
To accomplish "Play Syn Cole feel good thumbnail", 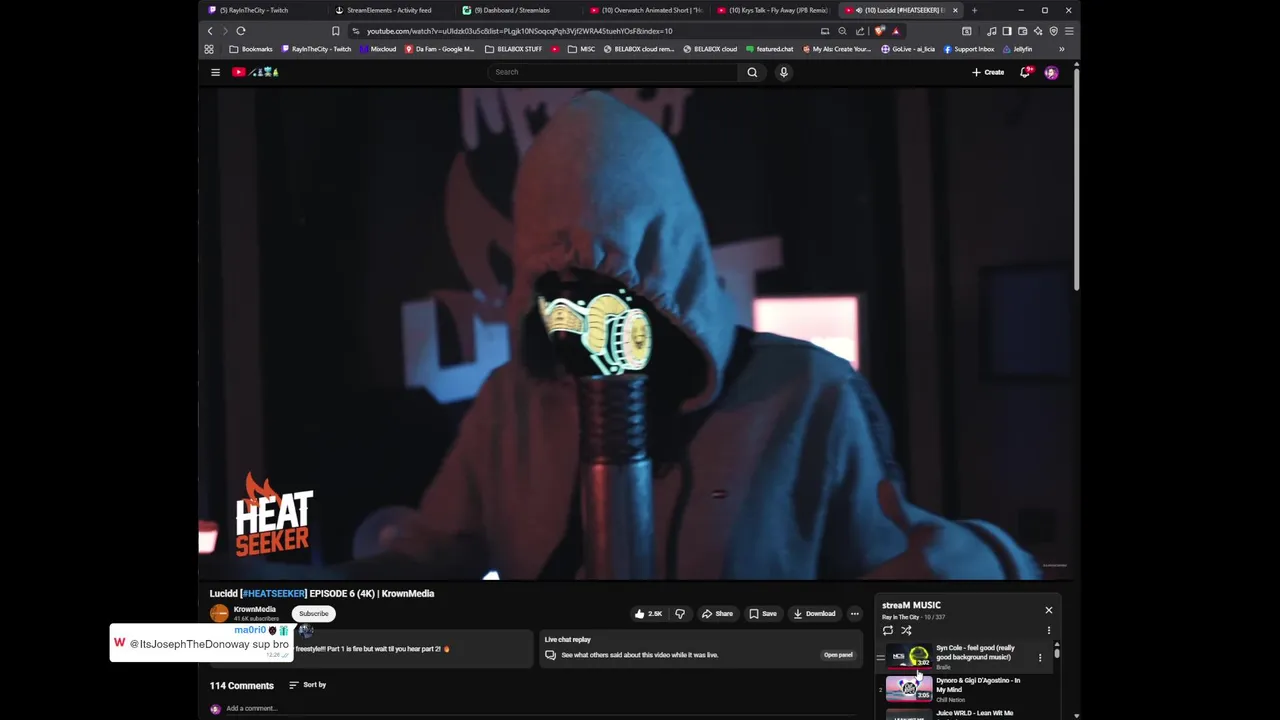I will [909, 657].
